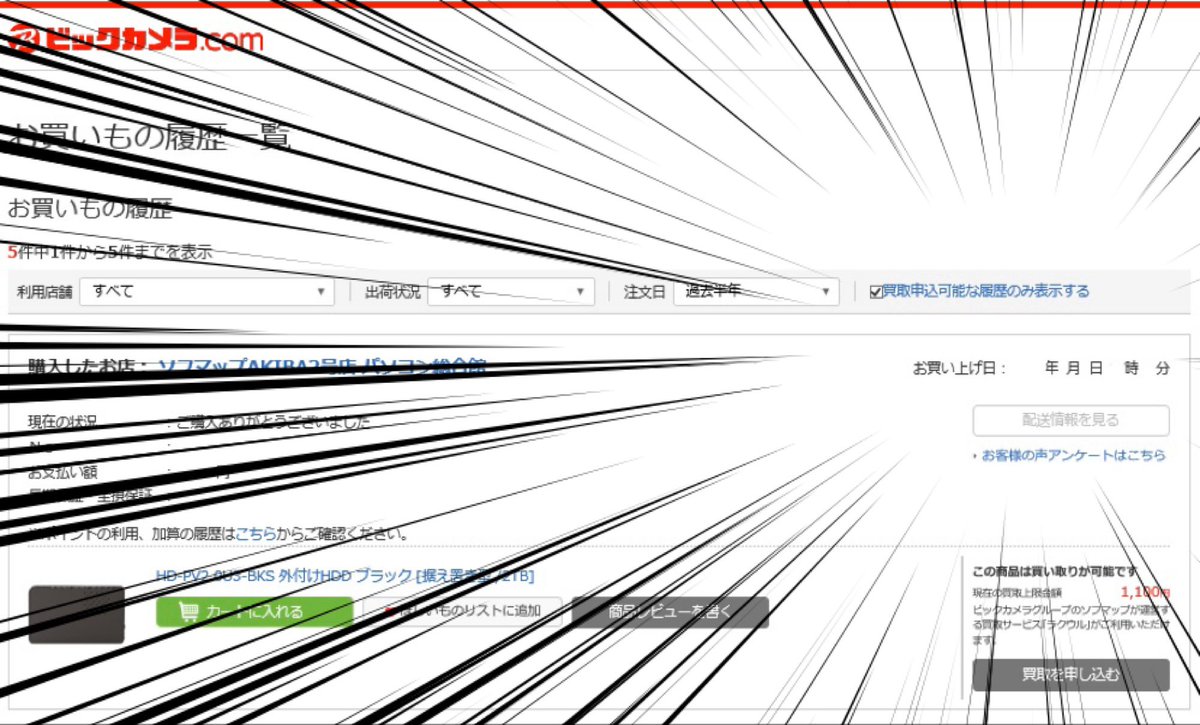Screen dimensions: 1200x725
Task: Open the ソフマップAKIBA store link
Action: (322, 366)
